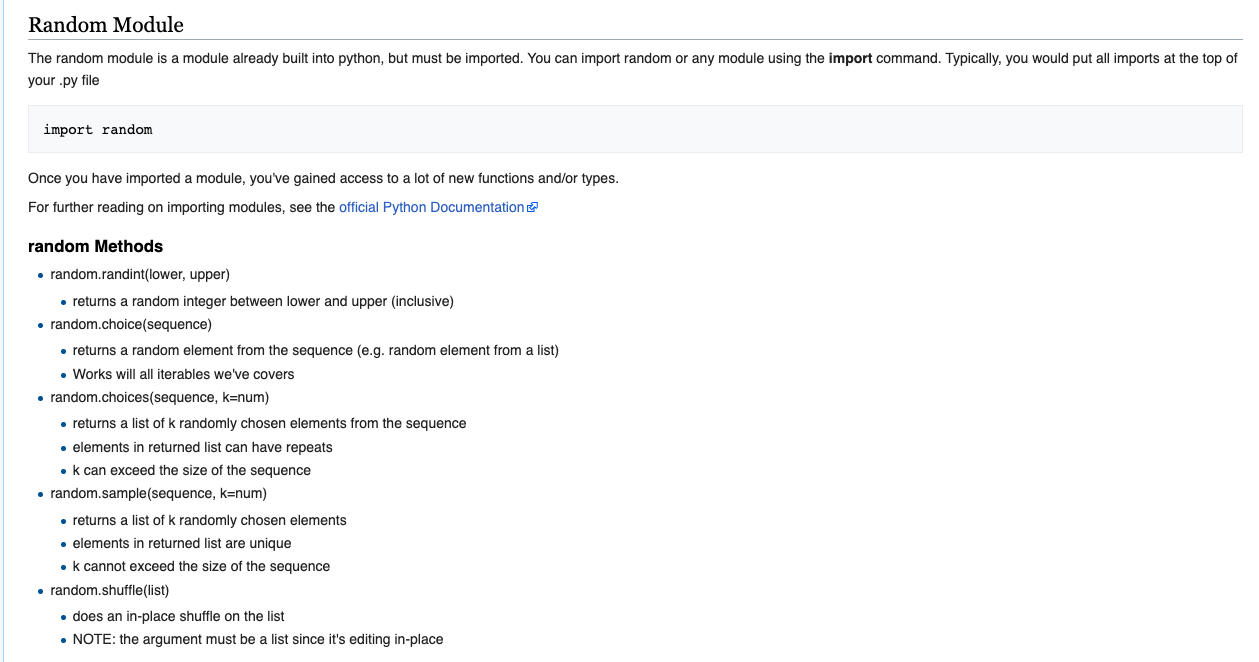Click the random.randint(lower, upper) list item
This screenshot has width=1259, height=662.
pyautogui.click(x=140, y=274)
